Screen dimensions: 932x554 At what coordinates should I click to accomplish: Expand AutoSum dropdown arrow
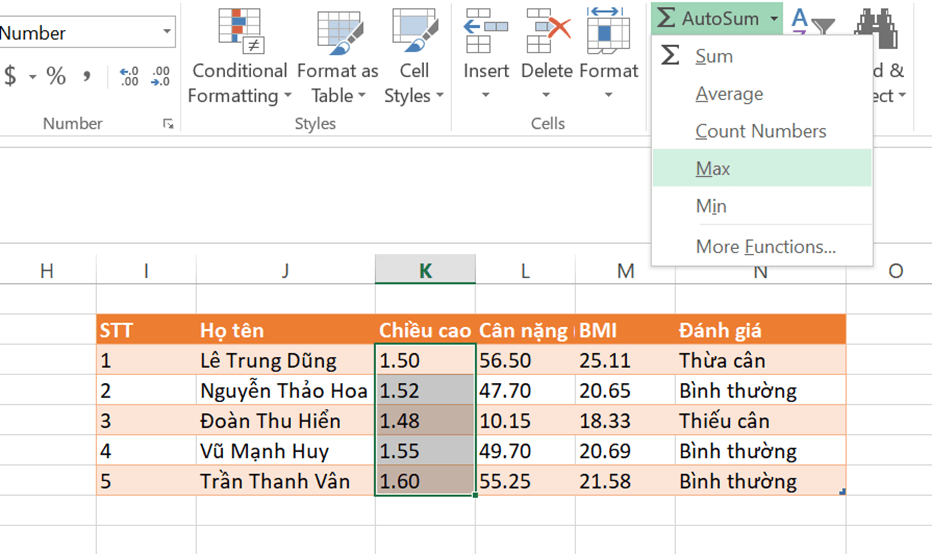(x=774, y=18)
